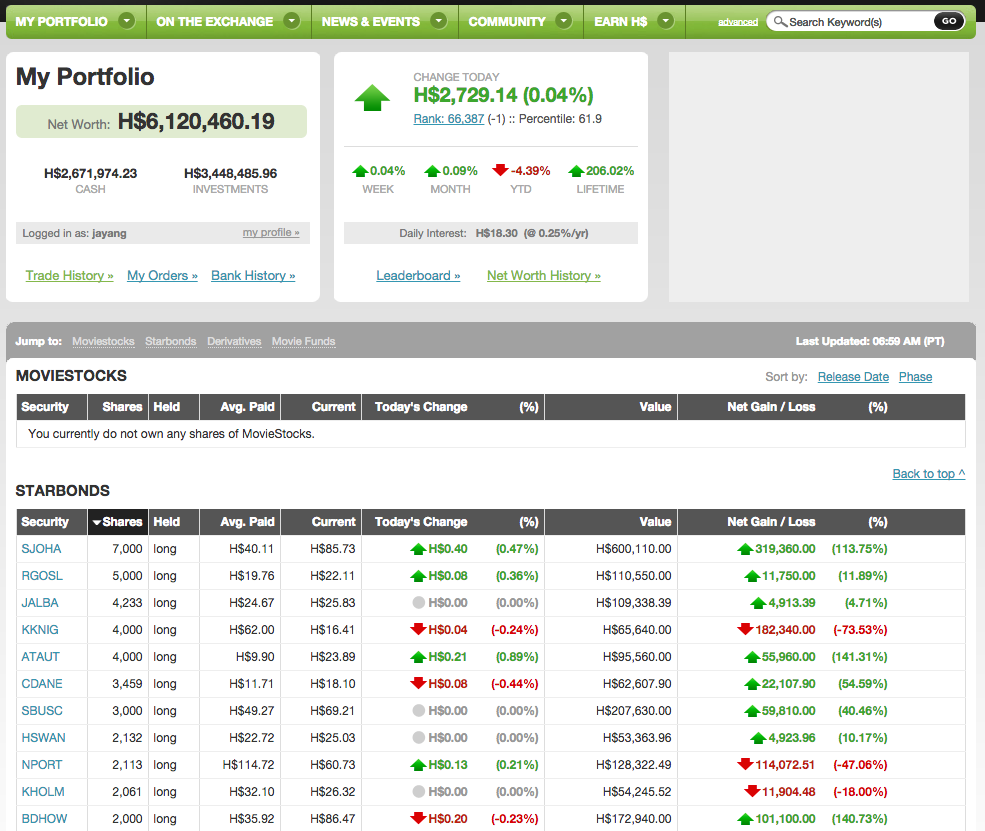Sort Moviestocks by Phase
The height and width of the screenshot is (831, 985).
[x=915, y=377]
